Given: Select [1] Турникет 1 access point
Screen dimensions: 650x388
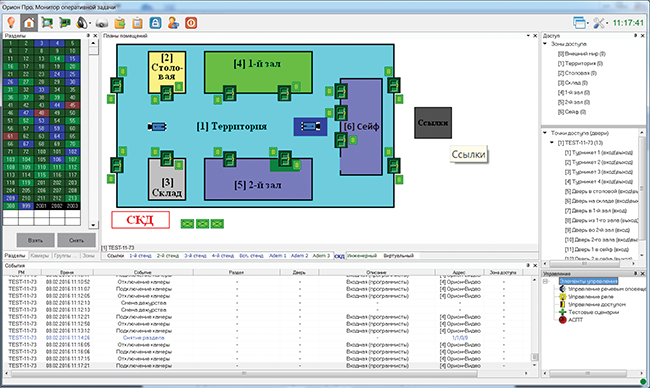Looking at the screenshot, I should [599, 153].
